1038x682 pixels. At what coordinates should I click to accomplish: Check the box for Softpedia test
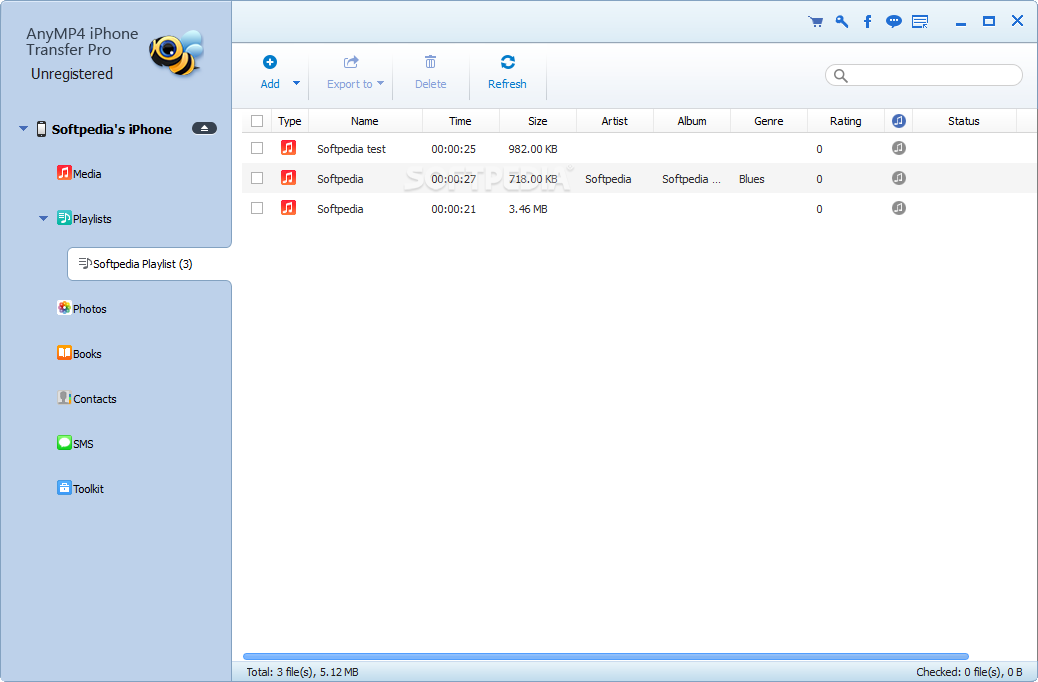pyautogui.click(x=257, y=148)
